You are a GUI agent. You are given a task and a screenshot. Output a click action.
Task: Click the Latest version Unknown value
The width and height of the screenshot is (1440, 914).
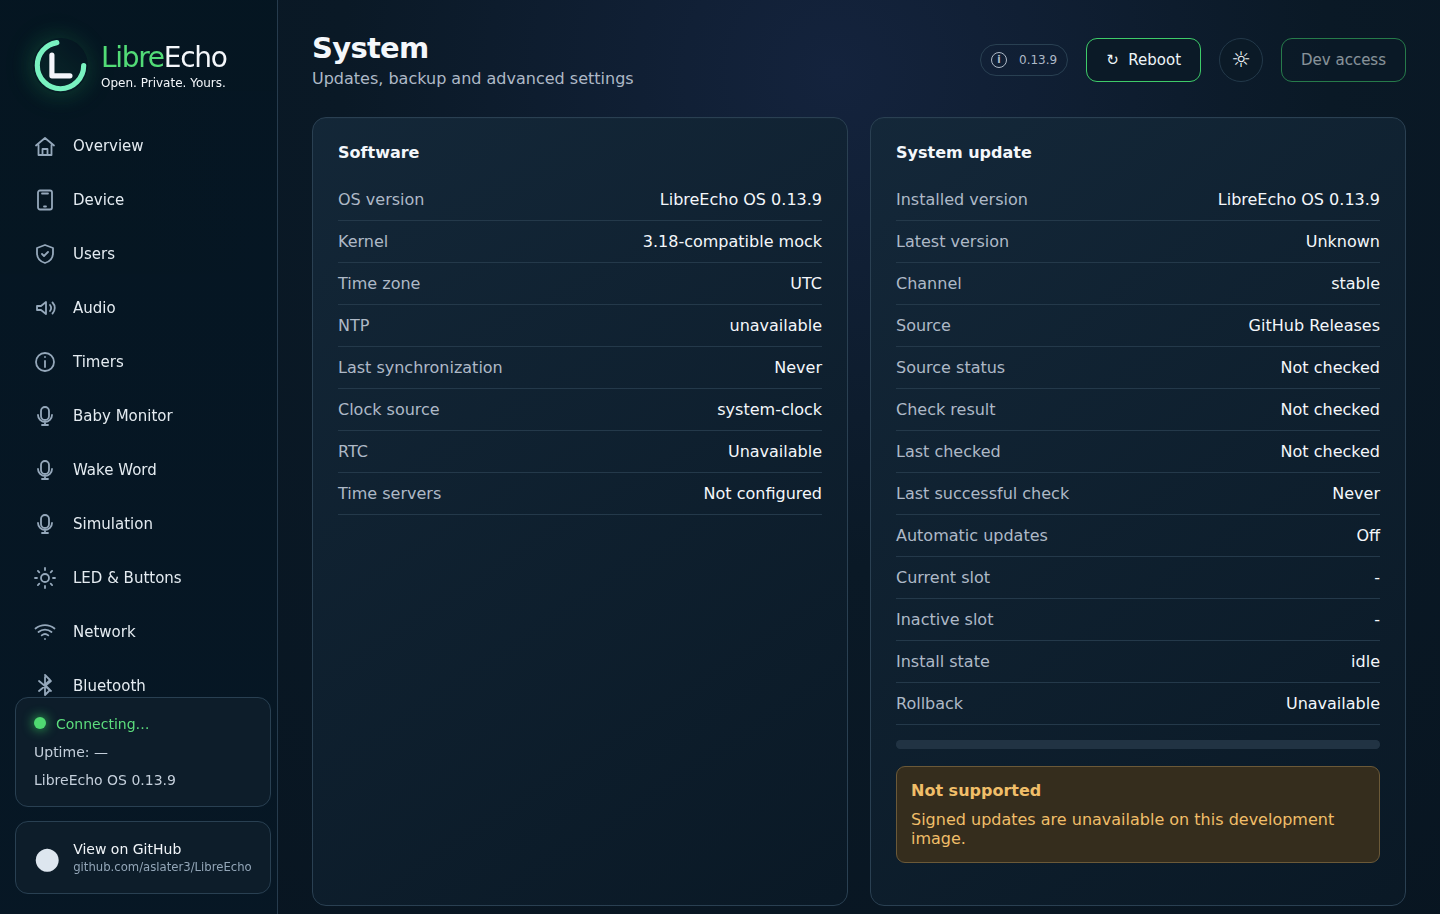[x=1343, y=242]
